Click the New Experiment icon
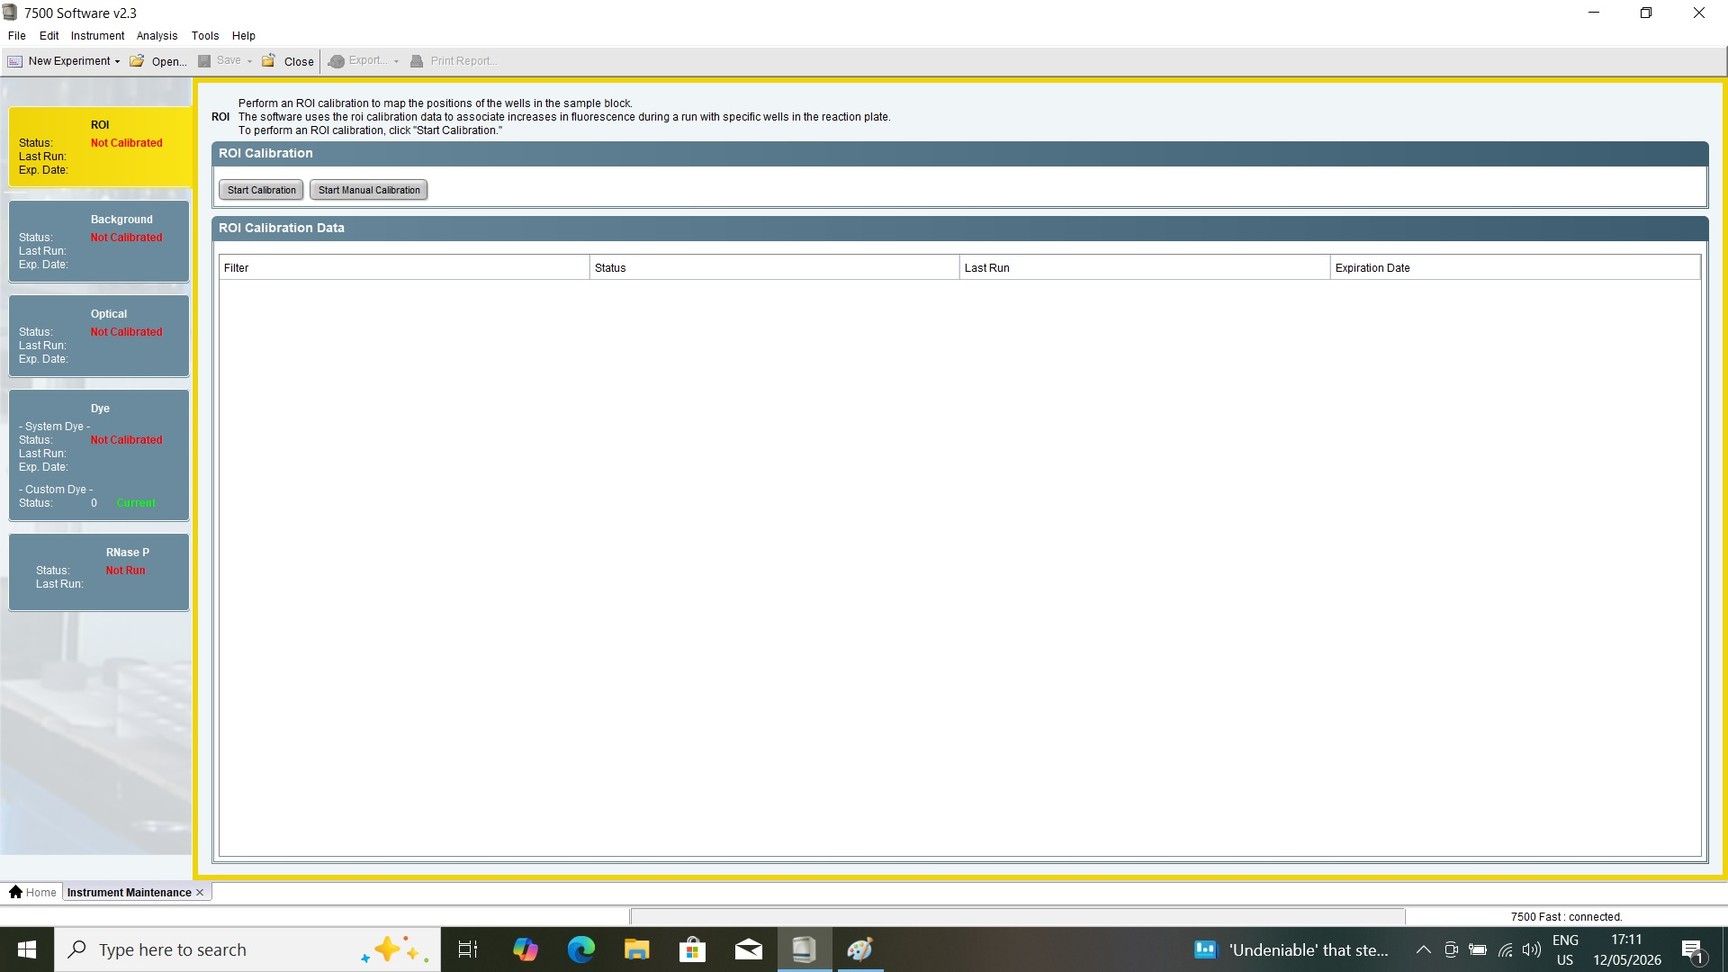The height and width of the screenshot is (972, 1728). tap(15, 61)
